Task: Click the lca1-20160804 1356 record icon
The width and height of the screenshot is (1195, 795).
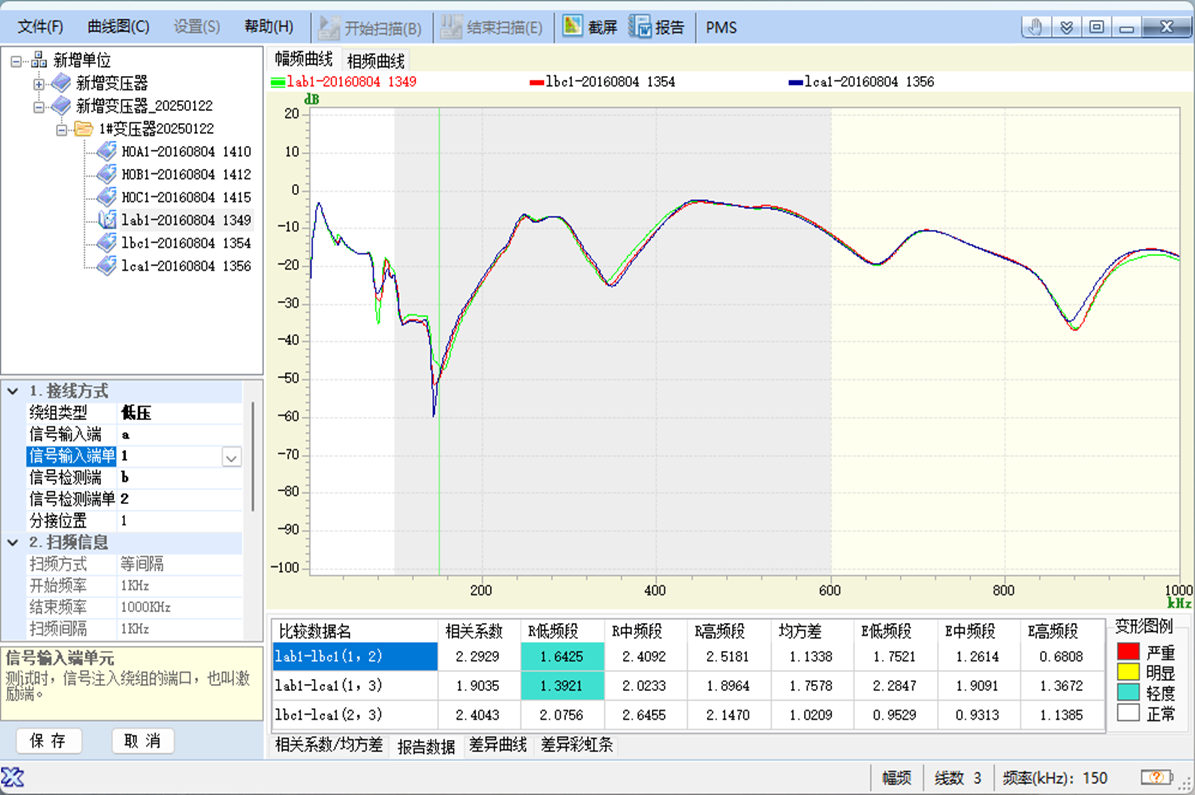Action: [107, 266]
